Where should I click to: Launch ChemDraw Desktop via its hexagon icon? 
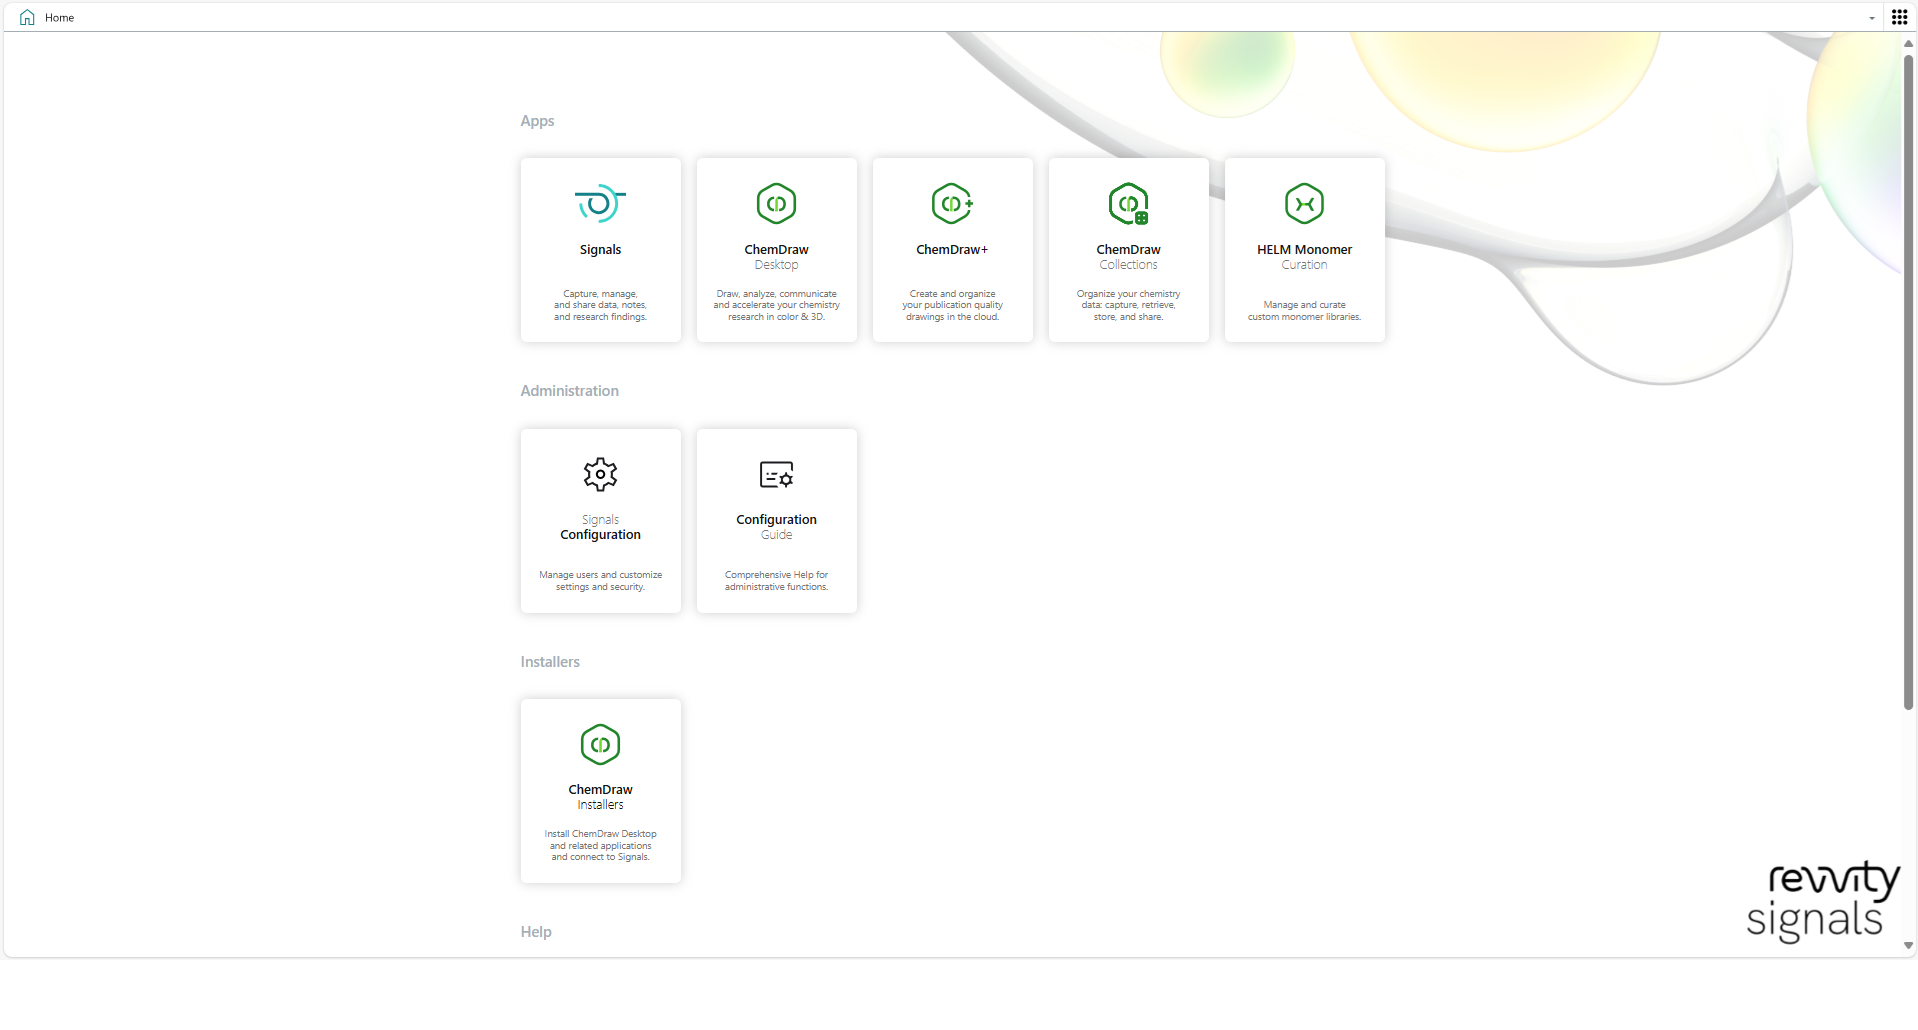coord(776,204)
